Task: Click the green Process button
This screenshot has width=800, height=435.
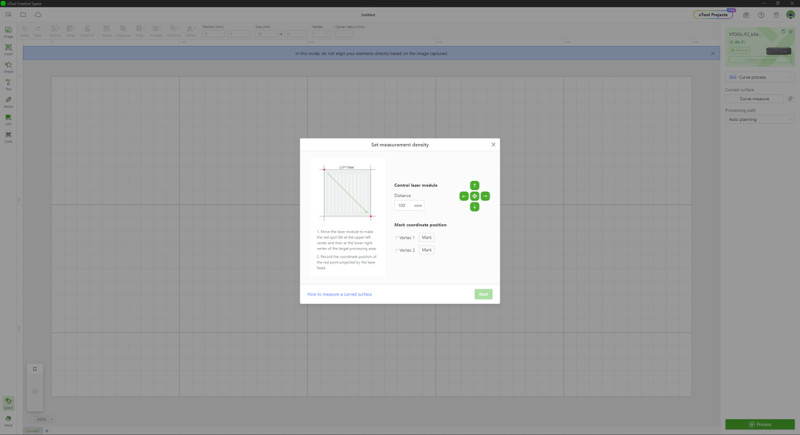Action: (x=760, y=424)
